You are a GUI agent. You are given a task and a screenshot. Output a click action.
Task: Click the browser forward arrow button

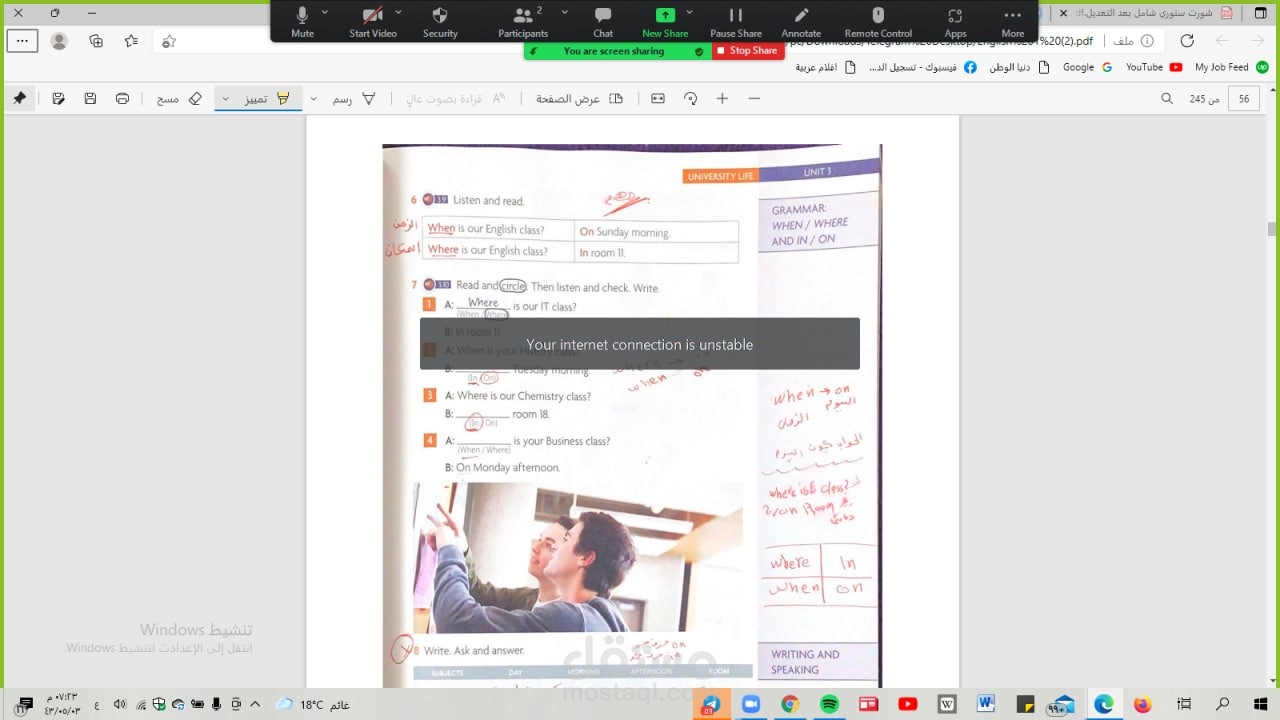(x=1222, y=41)
